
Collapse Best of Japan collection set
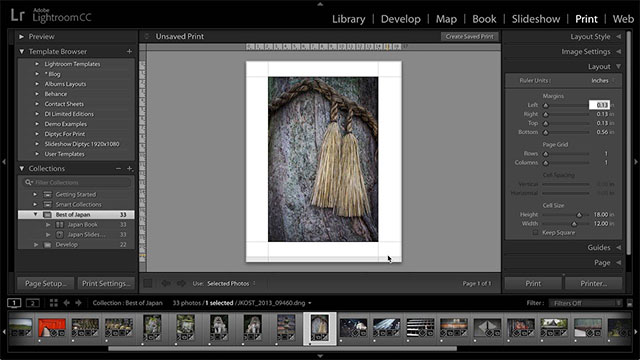36,215
